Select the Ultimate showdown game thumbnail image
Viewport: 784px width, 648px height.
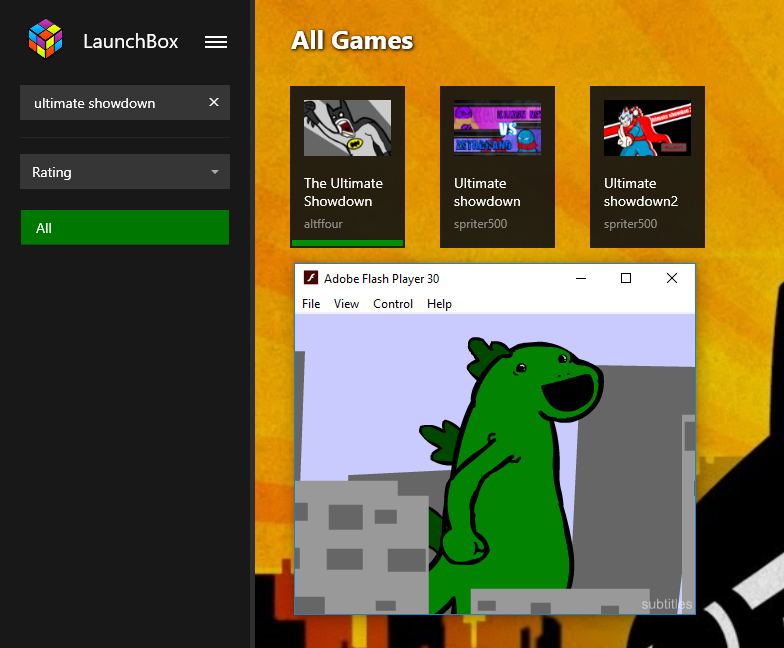(497, 128)
